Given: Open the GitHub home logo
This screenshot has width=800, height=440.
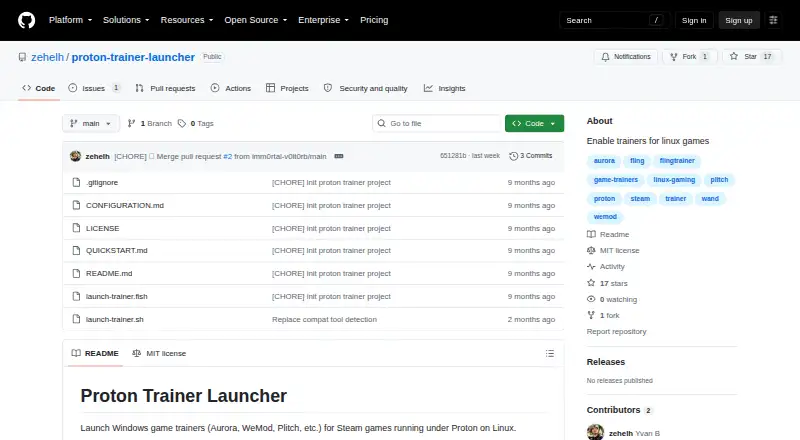Looking at the screenshot, I should (27, 20).
